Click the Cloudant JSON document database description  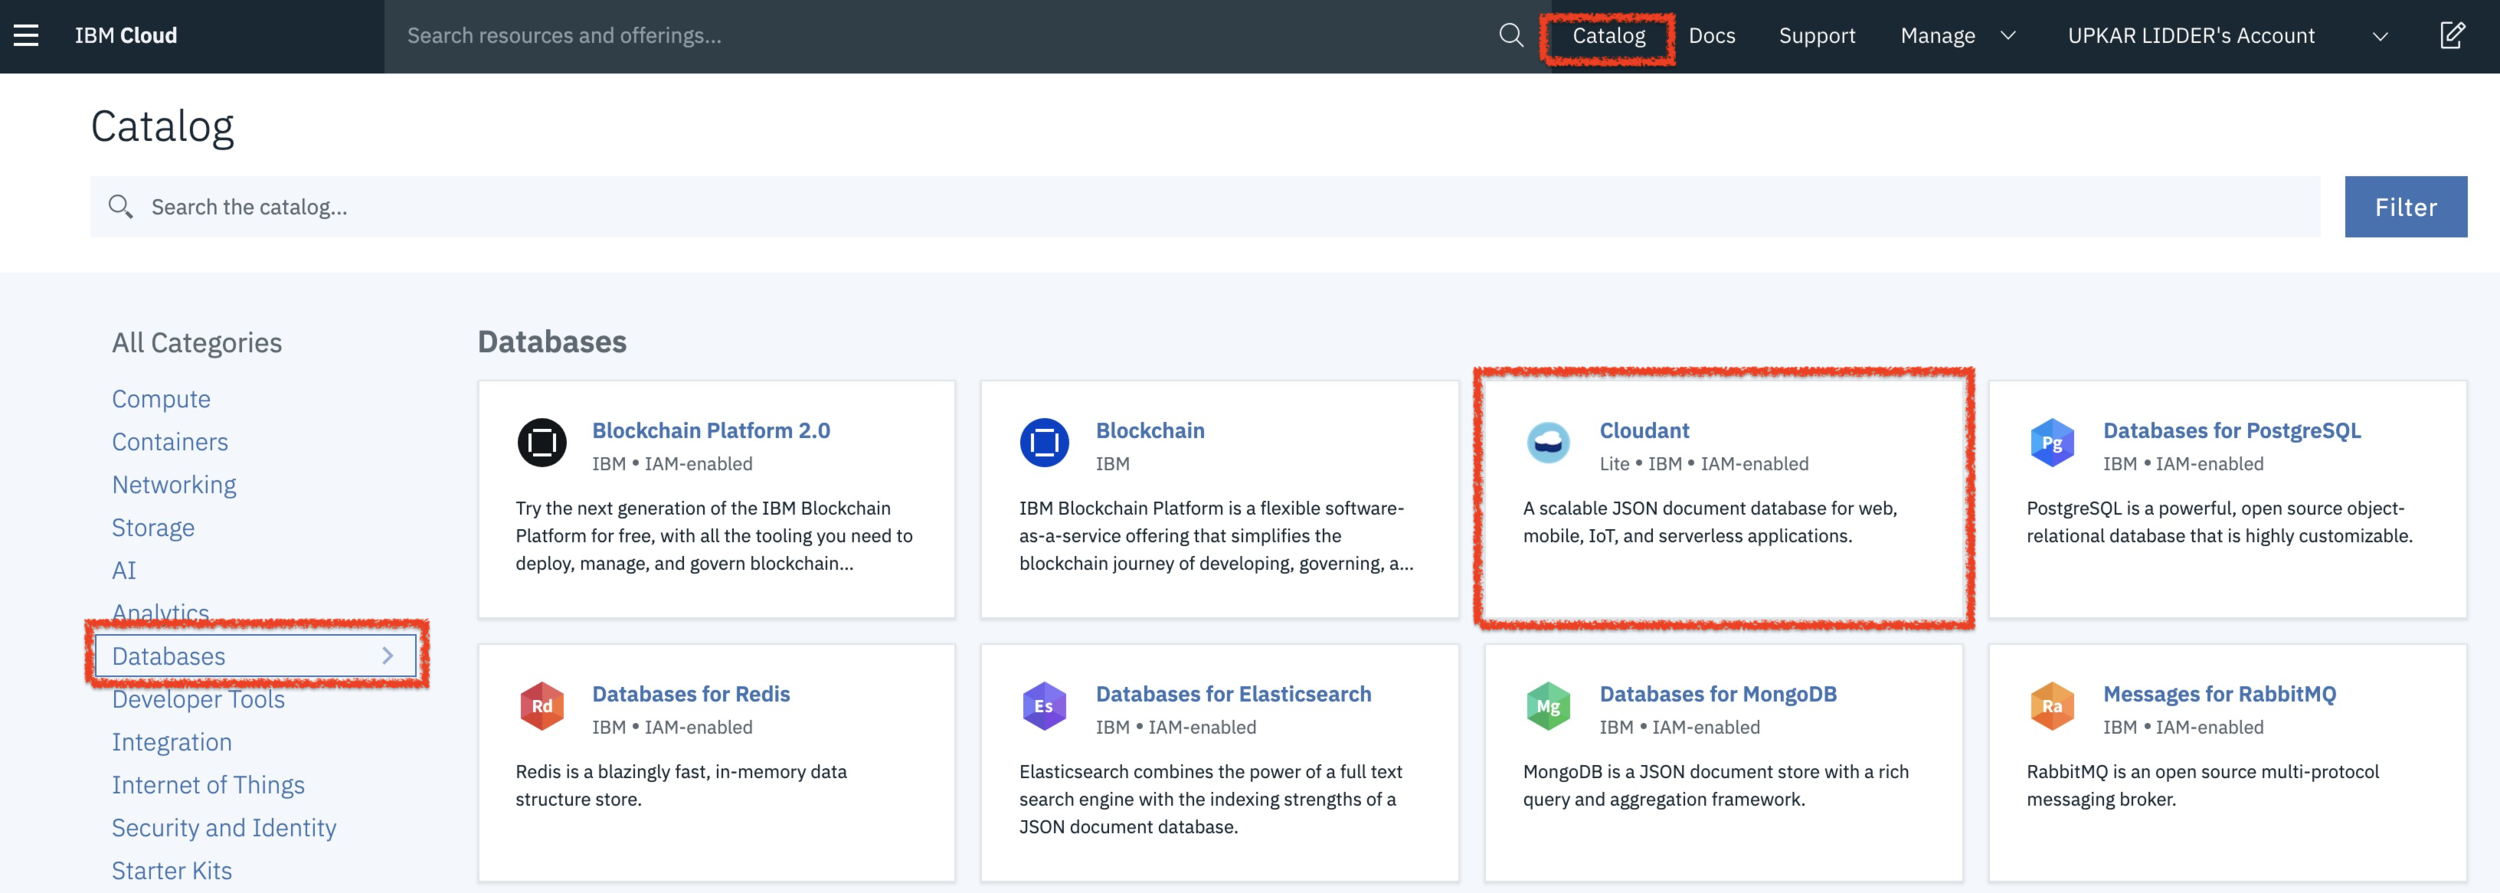pos(1710,522)
